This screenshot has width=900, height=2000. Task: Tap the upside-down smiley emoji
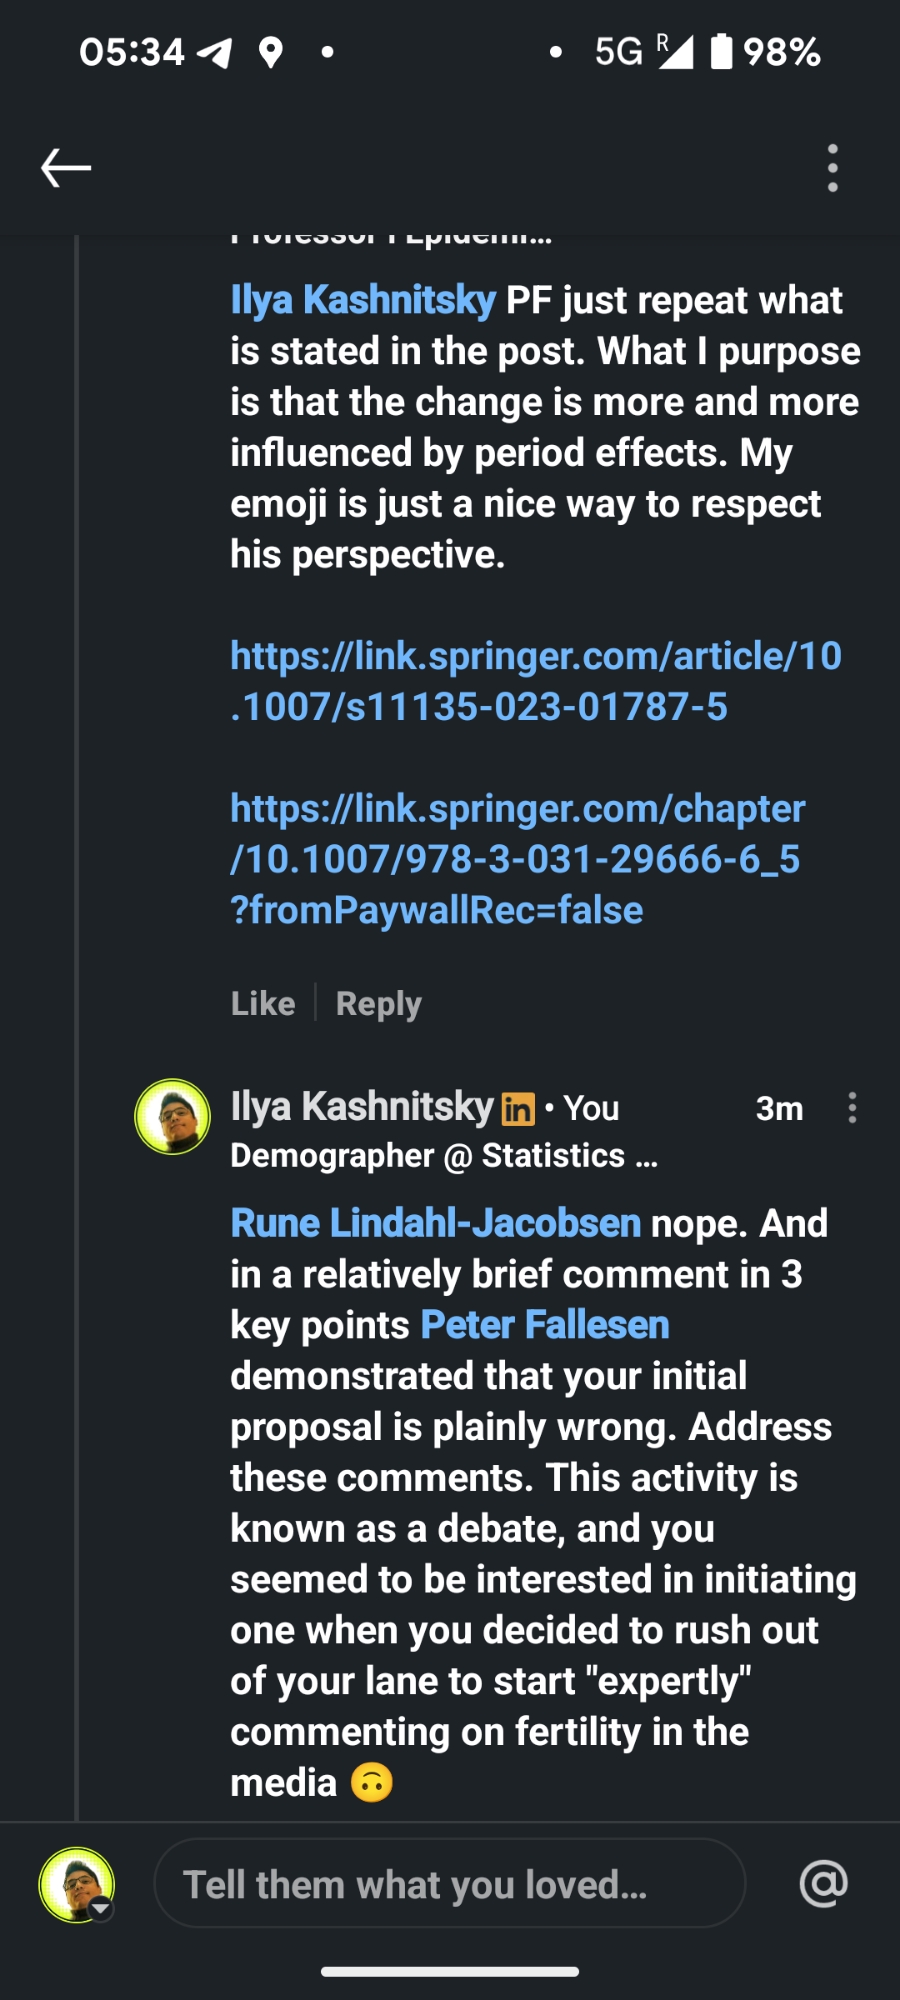(372, 1783)
